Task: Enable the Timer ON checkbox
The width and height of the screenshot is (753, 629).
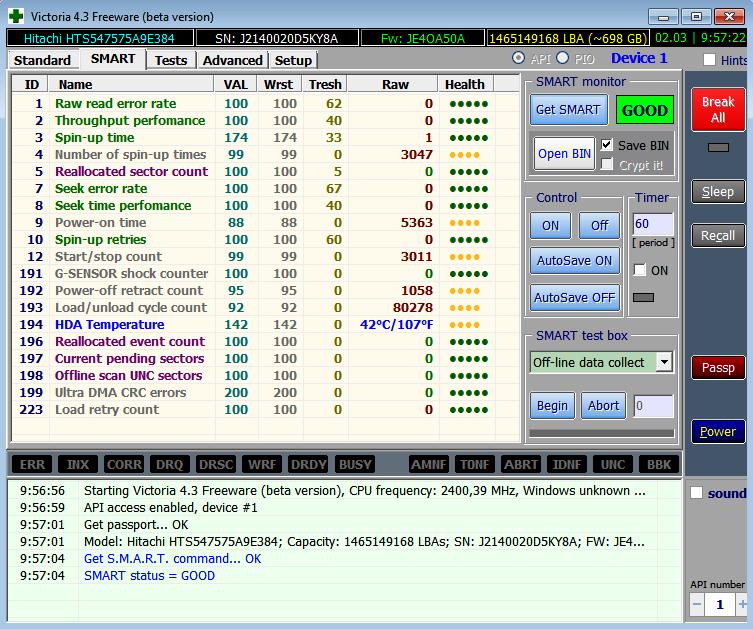Action: click(639, 270)
